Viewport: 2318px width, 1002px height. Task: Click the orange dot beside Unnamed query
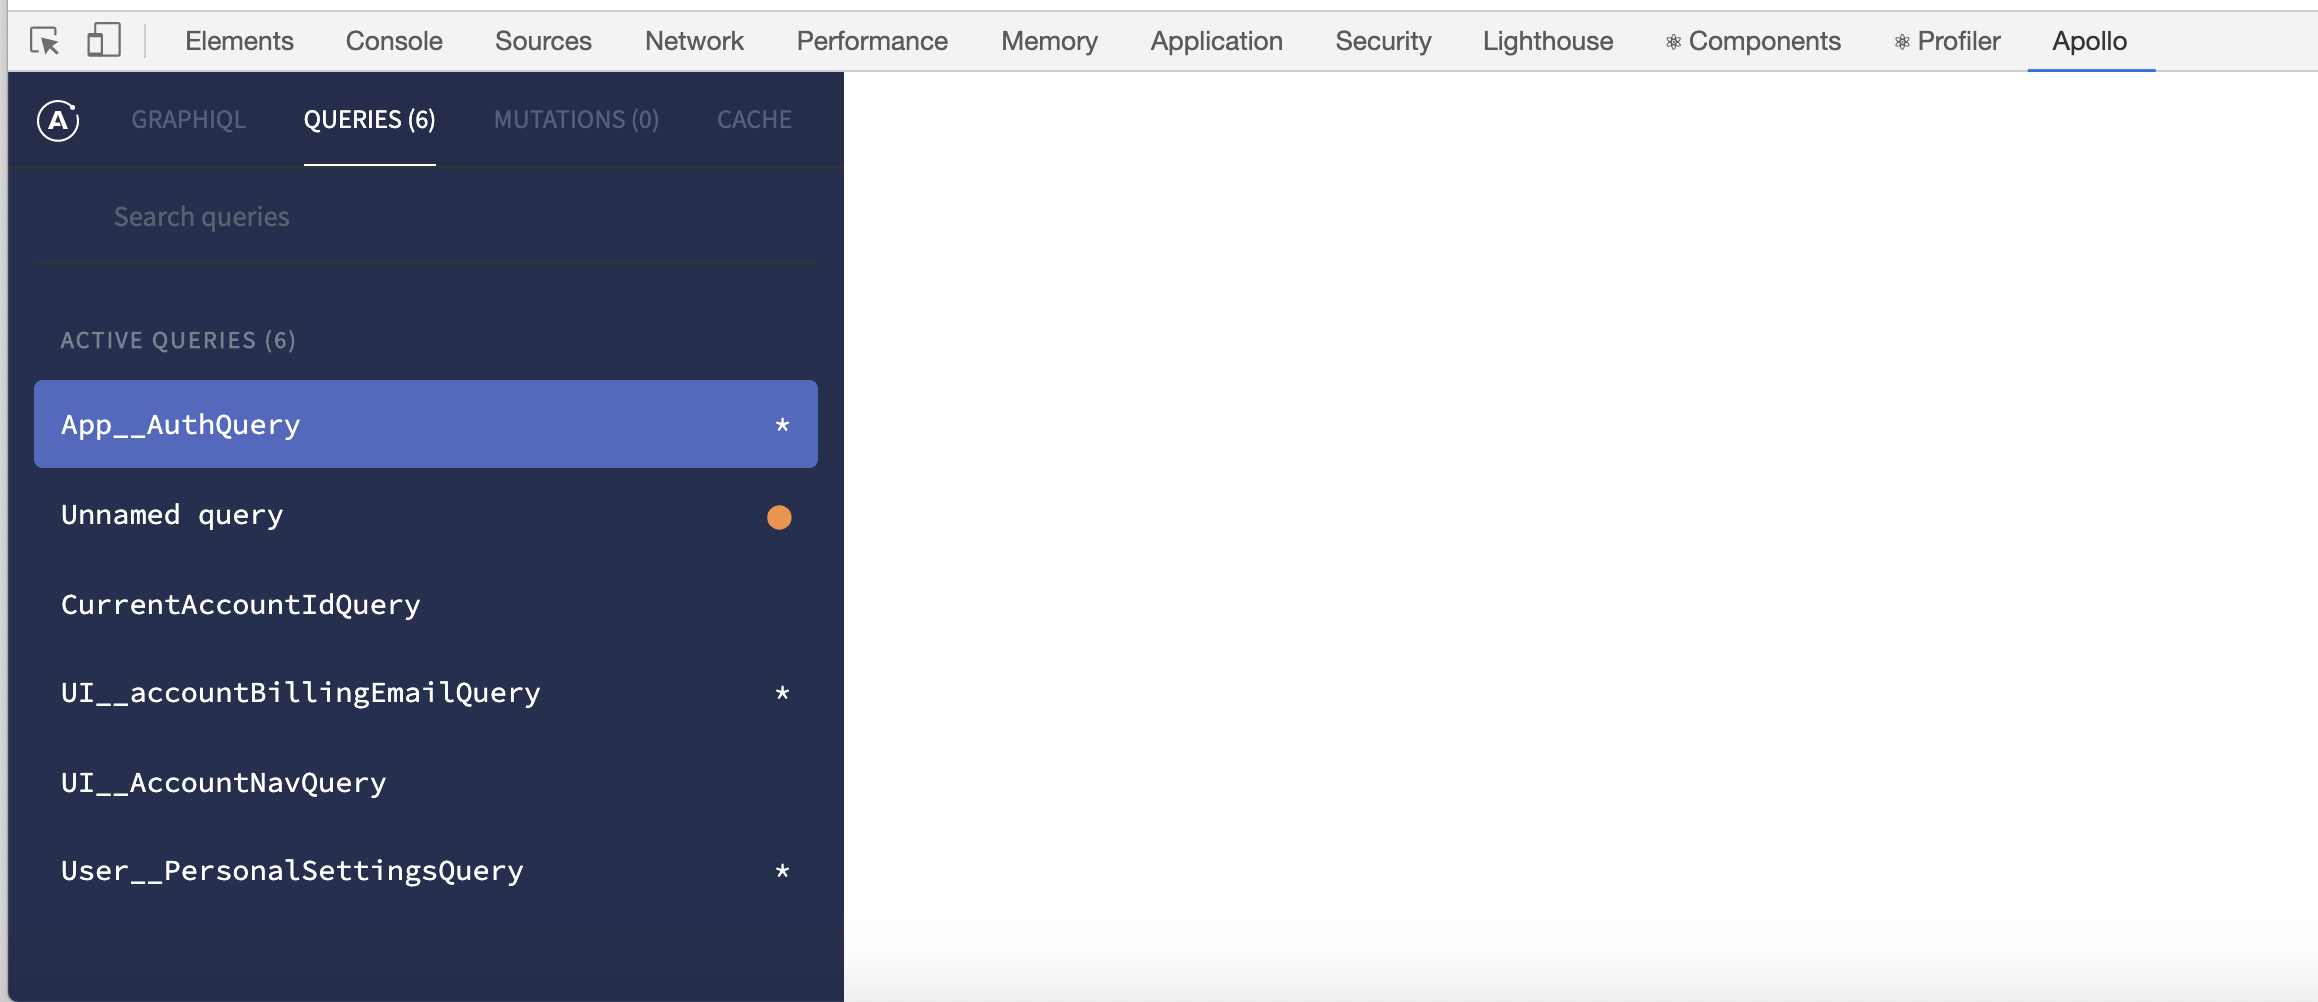[779, 517]
